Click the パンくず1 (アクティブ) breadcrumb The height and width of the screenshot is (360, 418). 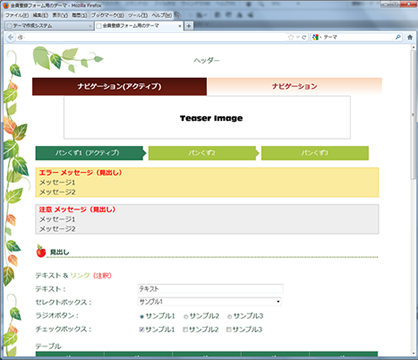tap(90, 153)
